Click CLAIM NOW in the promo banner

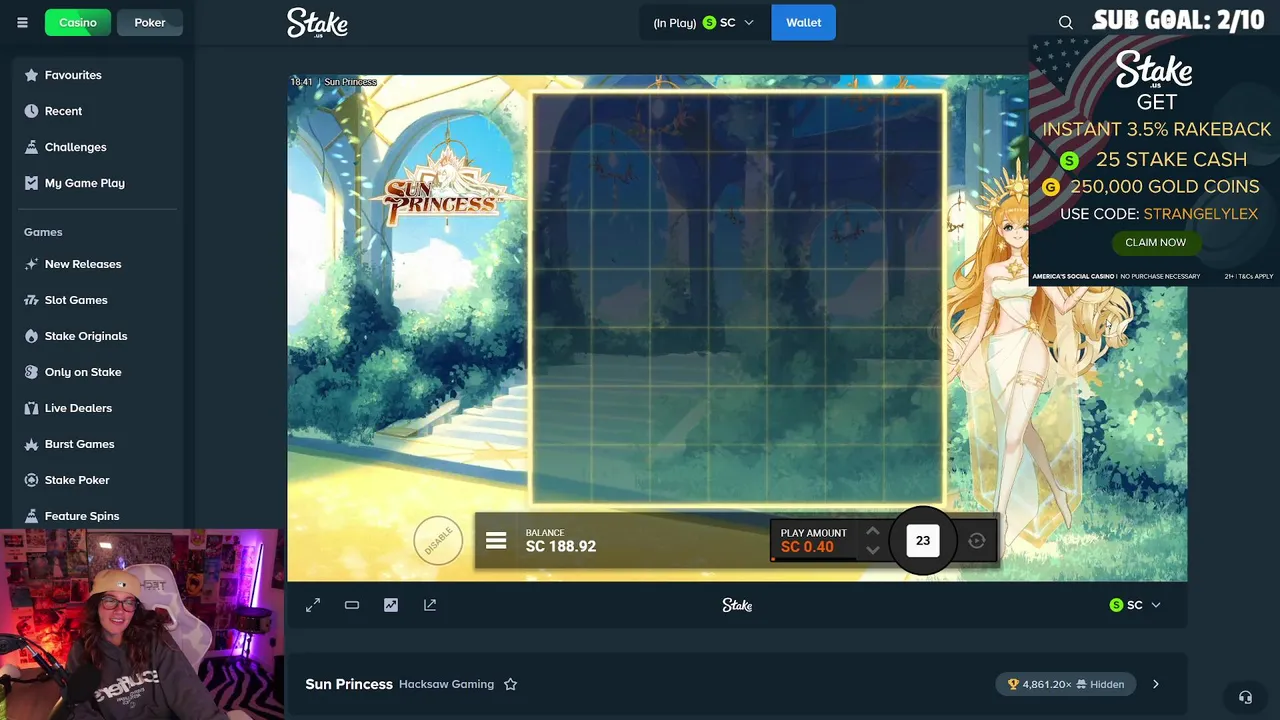point(1155,242)
